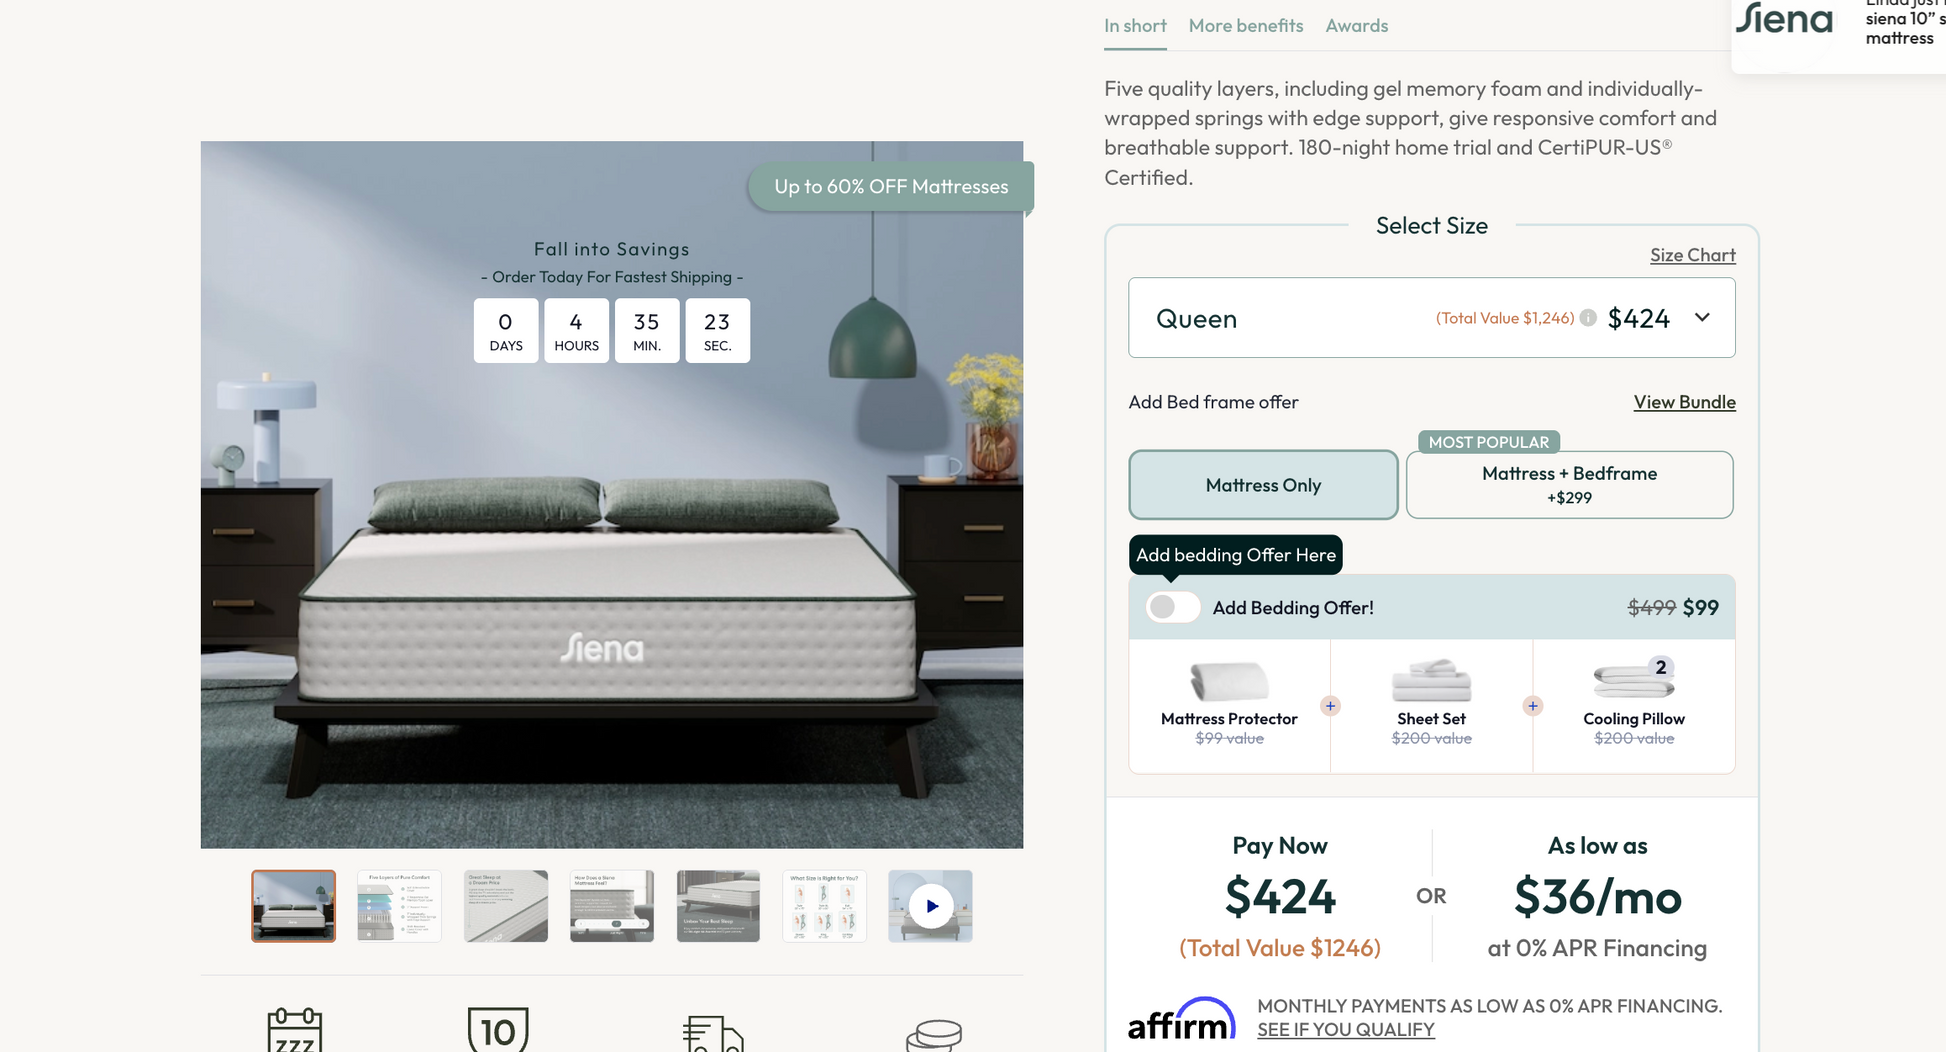Click See If You Qualify link
The image size is (1946, 1052).
1345,1030
